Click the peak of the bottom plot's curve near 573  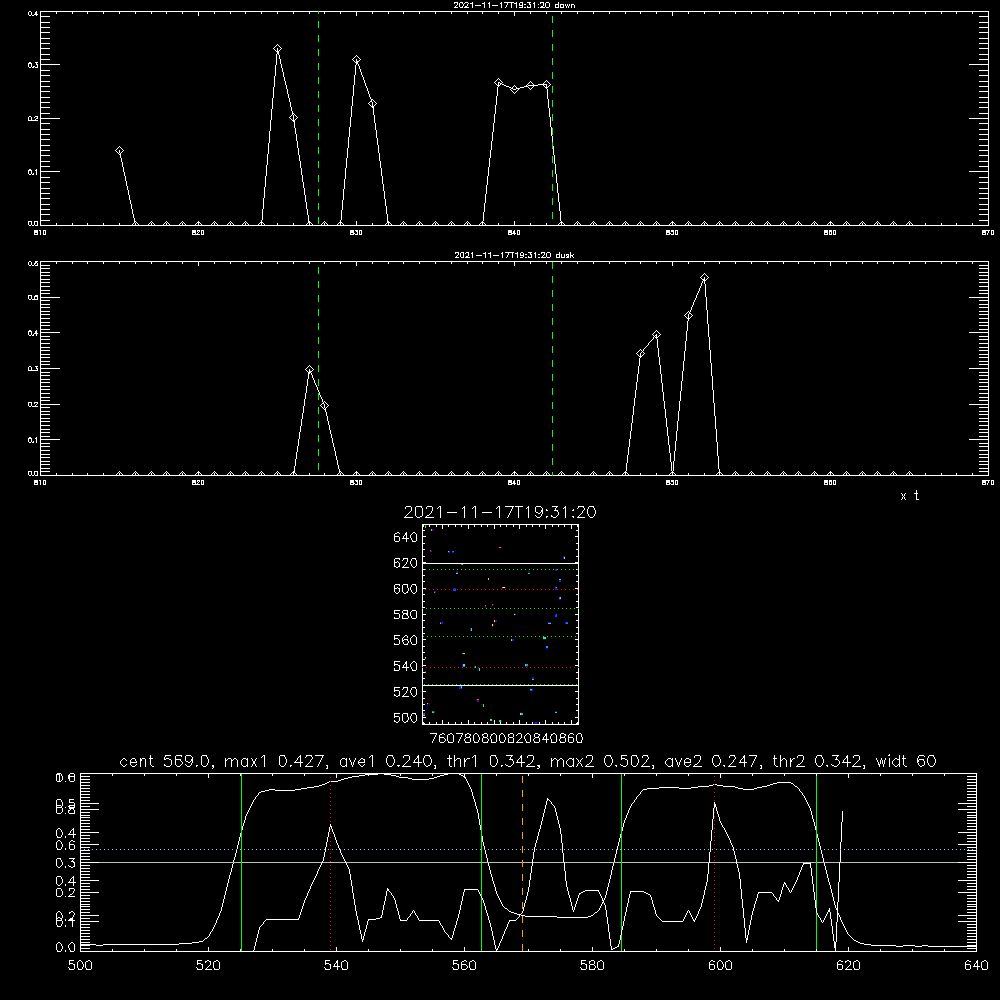click(547, 798)
